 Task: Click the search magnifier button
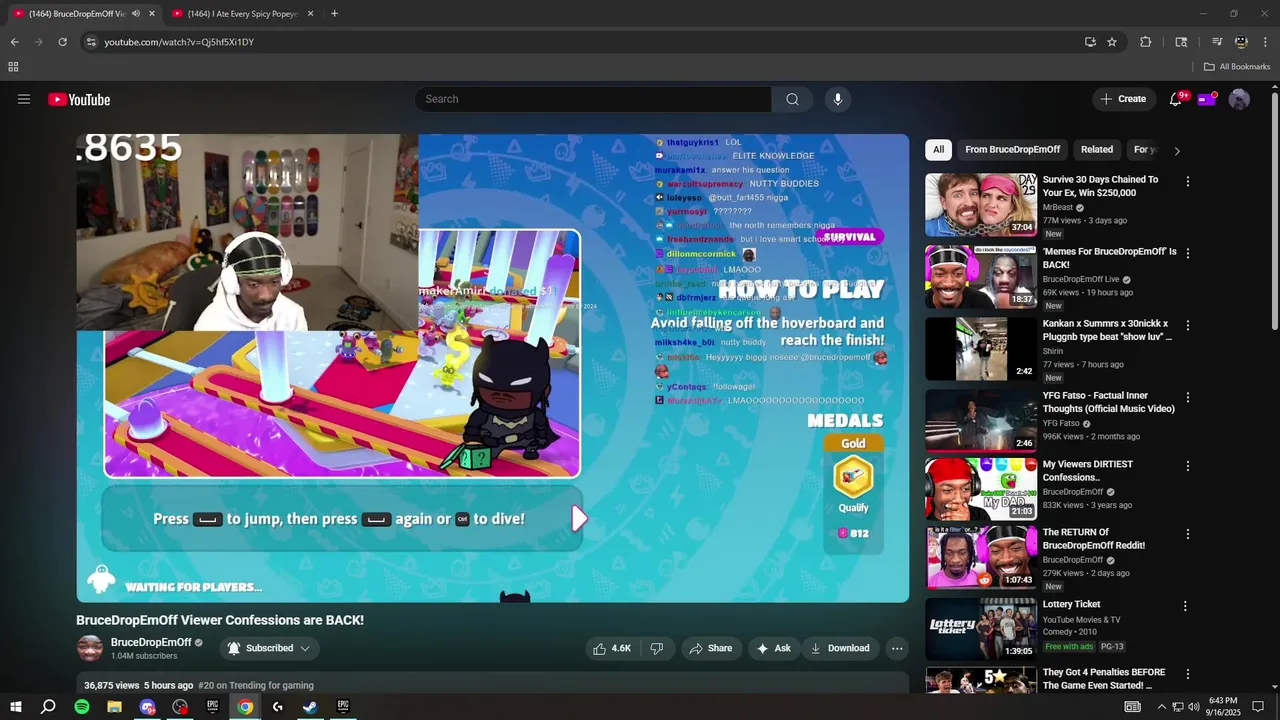click(792, 99)
